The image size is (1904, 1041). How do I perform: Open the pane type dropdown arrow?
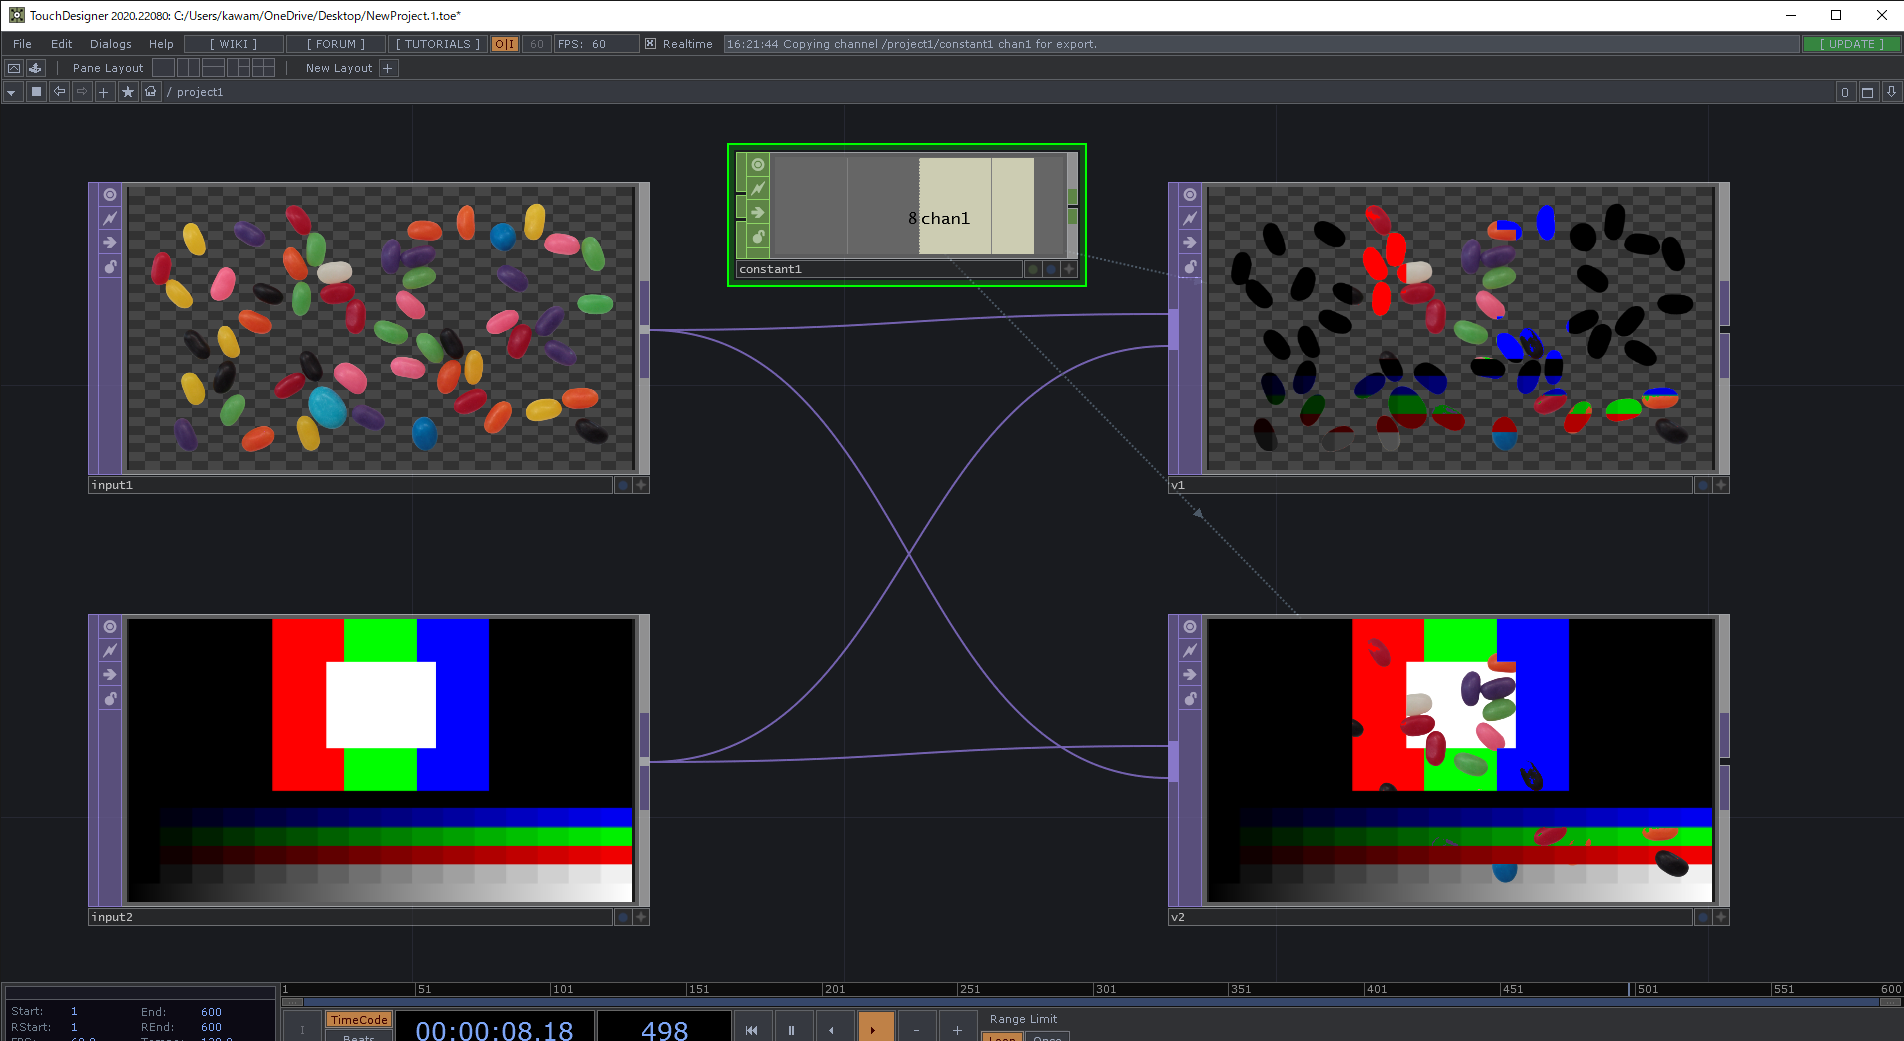[12, 92]
